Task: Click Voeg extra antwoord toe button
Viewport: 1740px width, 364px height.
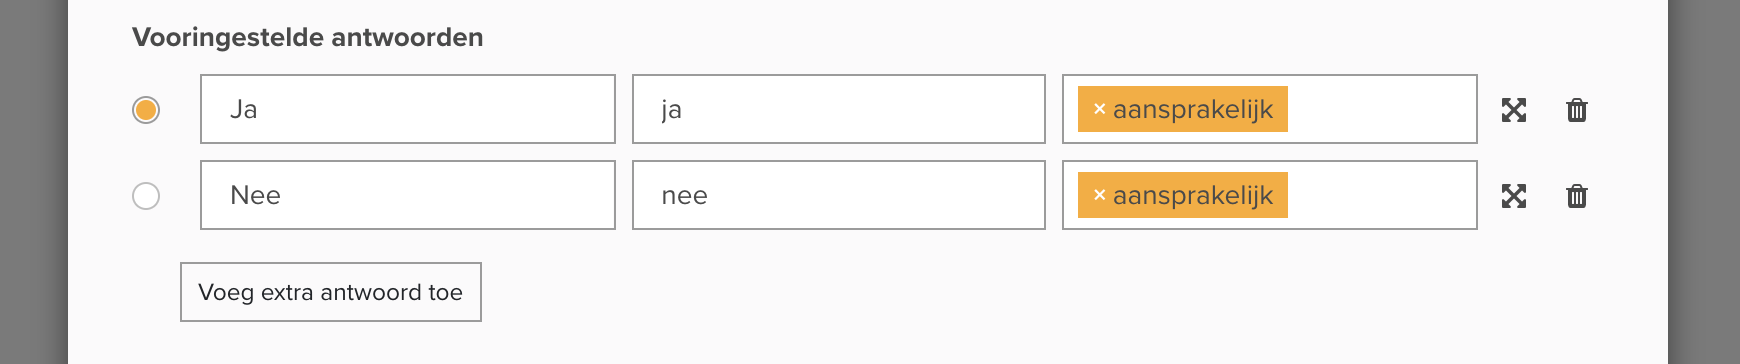Action: (x=331, y=292)
